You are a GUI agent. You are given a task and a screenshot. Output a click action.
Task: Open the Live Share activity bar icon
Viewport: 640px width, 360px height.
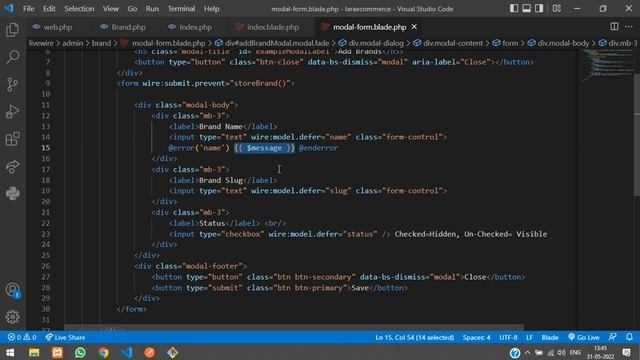13,166
